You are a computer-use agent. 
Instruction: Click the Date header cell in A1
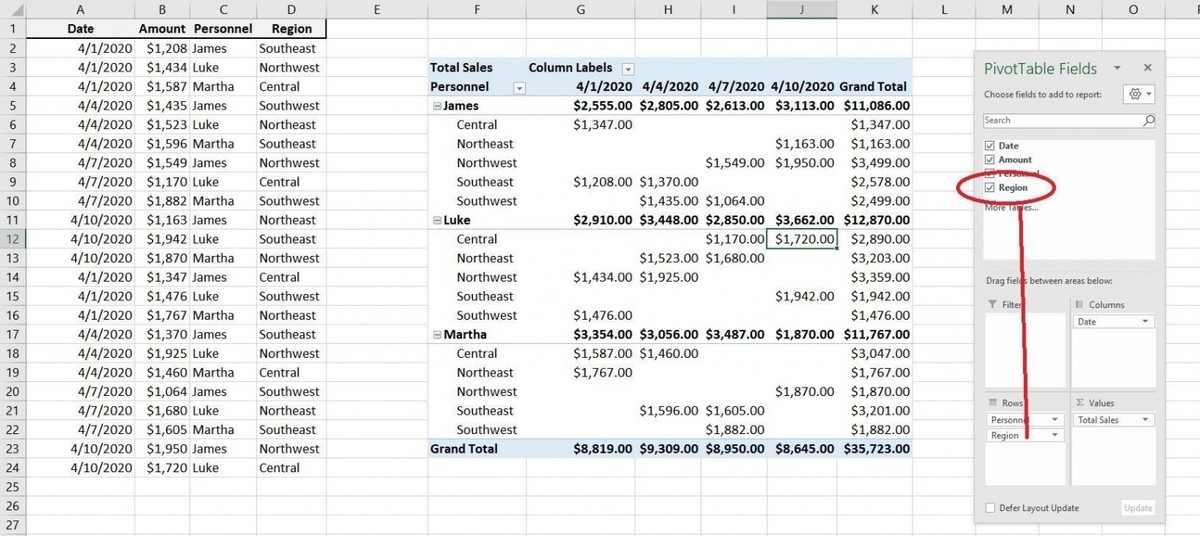coord(80,29)
